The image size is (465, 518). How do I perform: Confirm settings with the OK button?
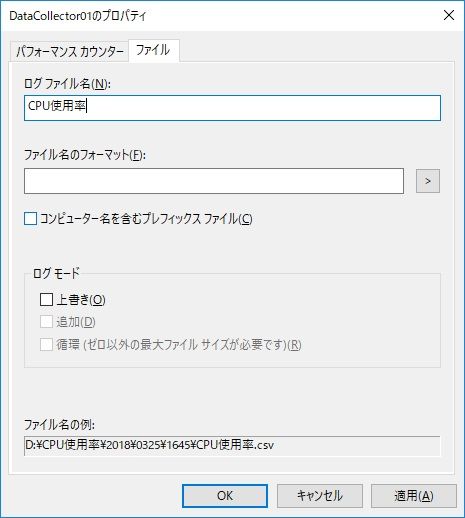click(225, 496)
